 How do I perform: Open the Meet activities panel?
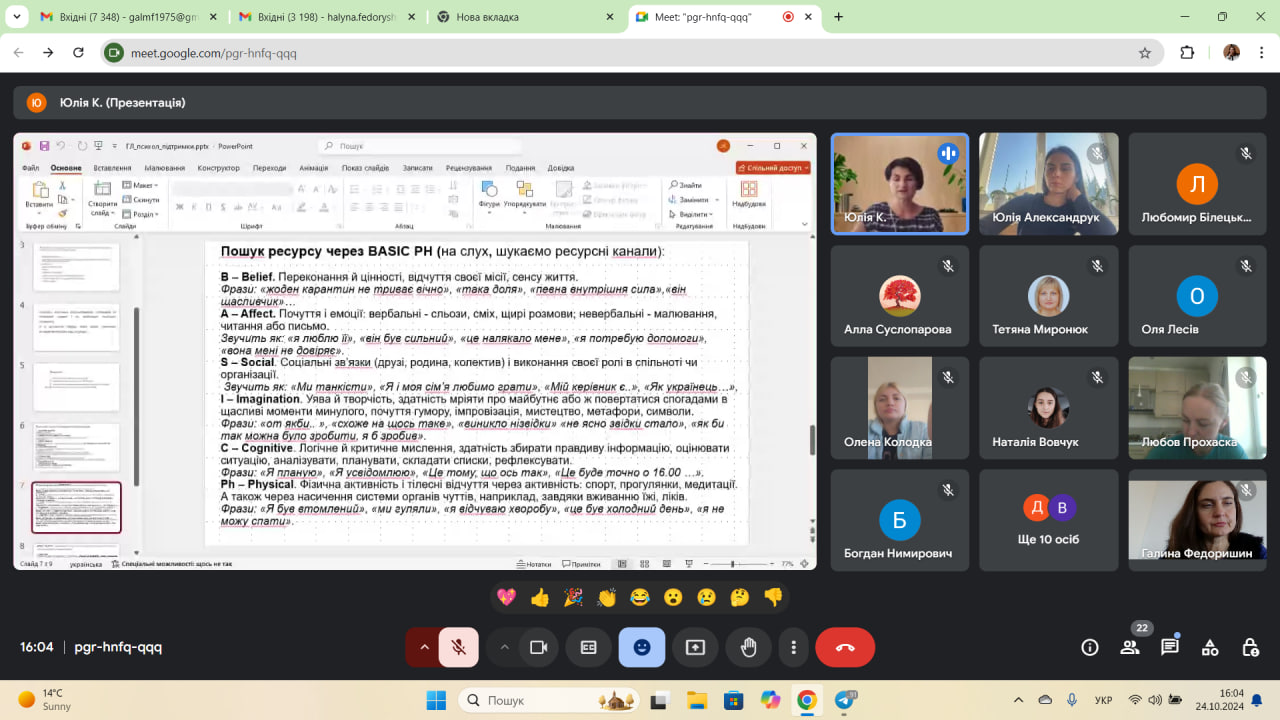point(1210,647)
